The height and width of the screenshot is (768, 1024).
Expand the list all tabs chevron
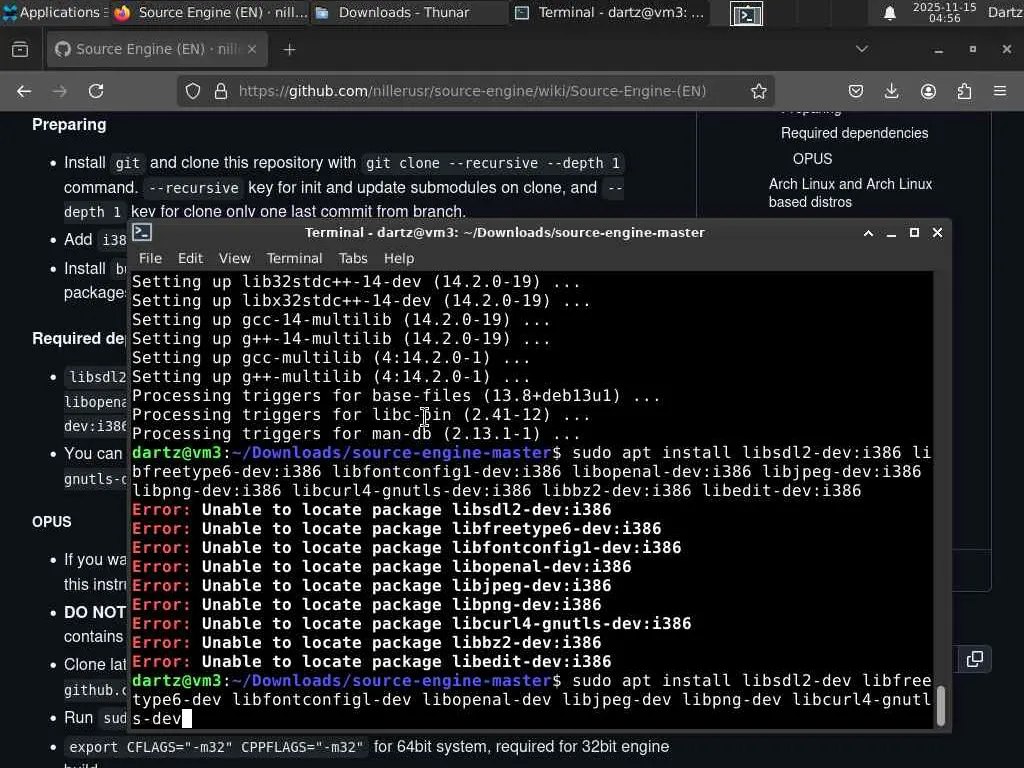click(862, 49)
